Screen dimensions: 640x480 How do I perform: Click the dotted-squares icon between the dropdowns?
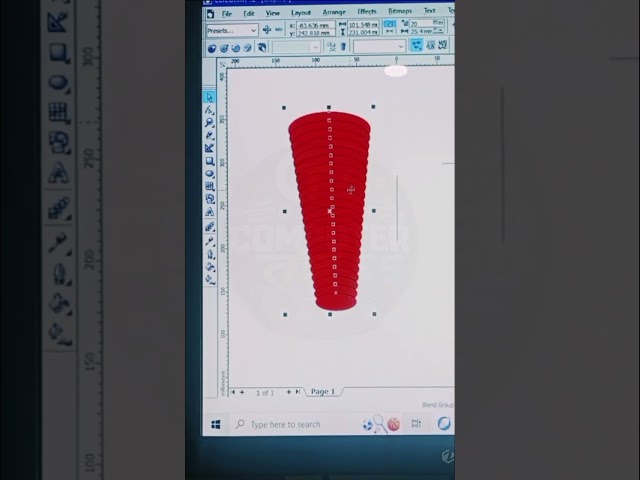(331, 47)
